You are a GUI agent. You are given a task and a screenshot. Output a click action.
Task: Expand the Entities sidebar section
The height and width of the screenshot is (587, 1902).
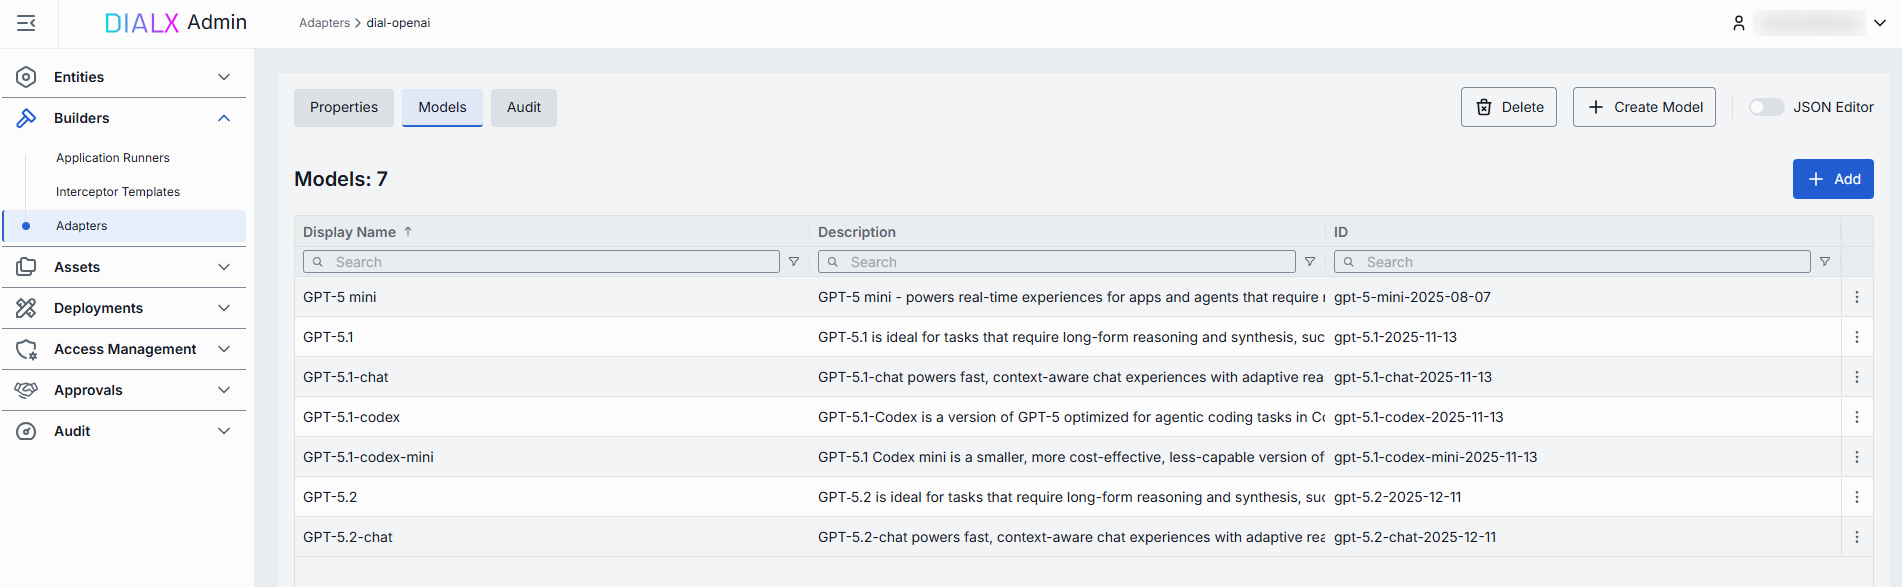(x=224, y=77)
